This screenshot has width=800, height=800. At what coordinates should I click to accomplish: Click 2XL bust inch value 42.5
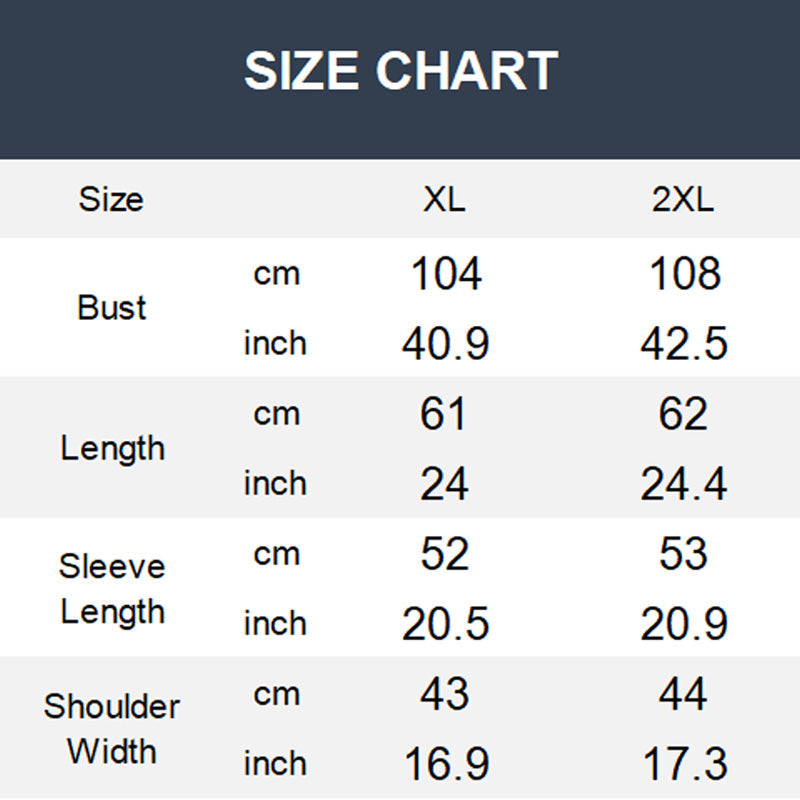click(x=684, y=344)
